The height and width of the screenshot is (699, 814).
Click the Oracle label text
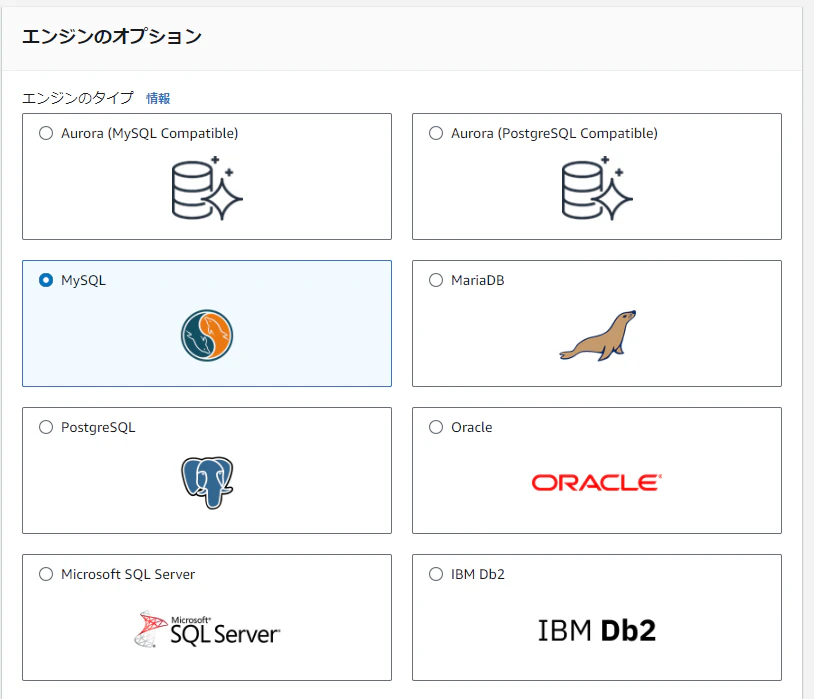tap(471, 427)
